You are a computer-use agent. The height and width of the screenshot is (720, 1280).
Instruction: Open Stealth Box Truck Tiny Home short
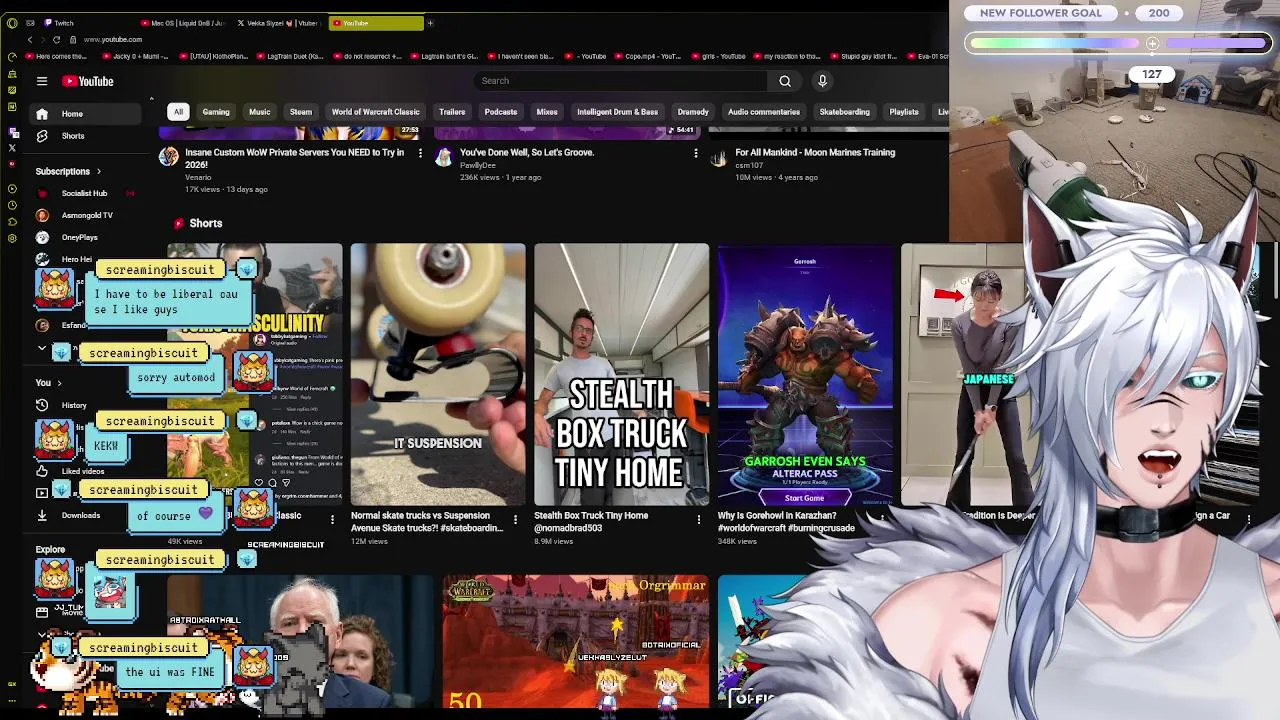[x=621, y=374]
